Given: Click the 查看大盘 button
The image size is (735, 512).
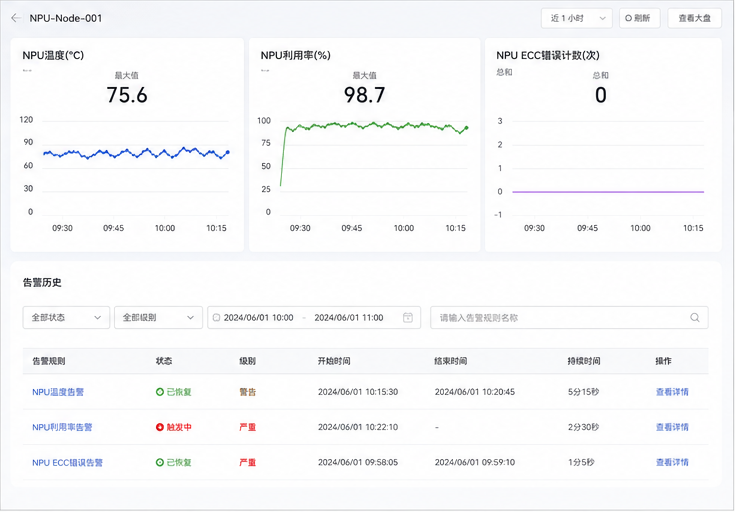Looking at the screenshot, I should coord(694,18).
